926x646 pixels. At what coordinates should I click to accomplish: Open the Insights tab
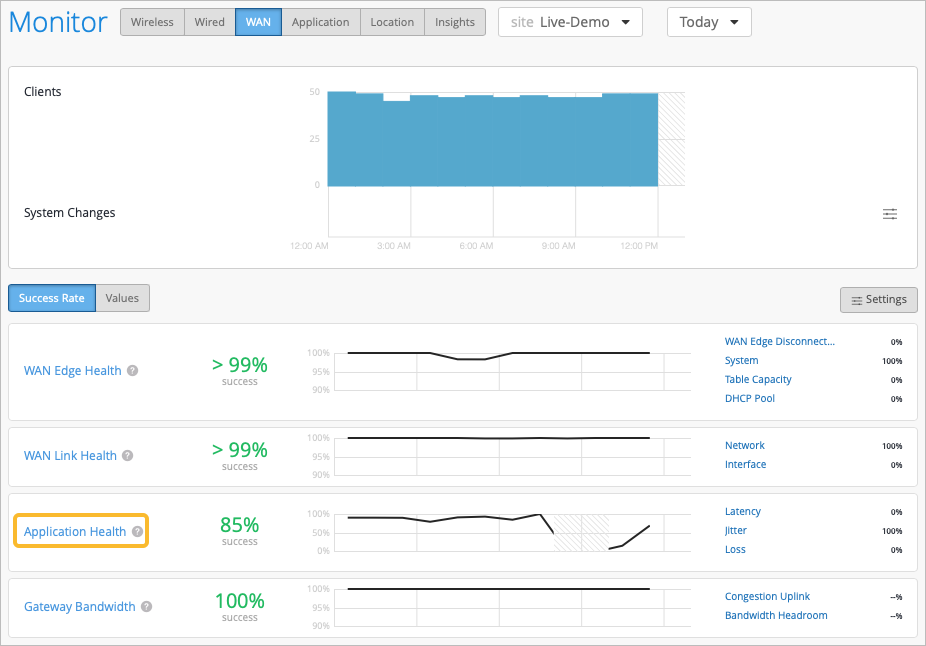click(x=455, y=22)
